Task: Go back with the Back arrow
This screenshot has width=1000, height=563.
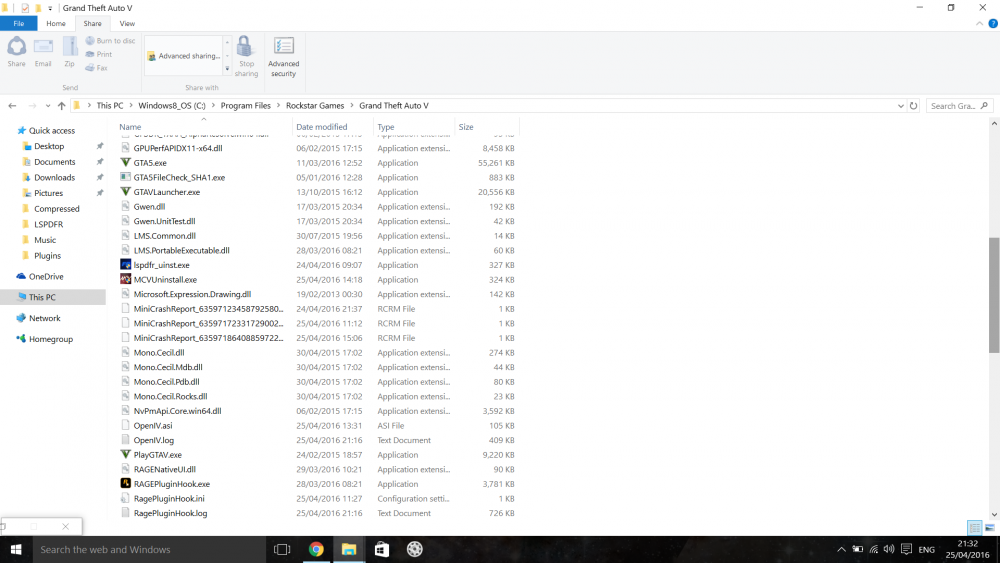Action: pos(12,106)
